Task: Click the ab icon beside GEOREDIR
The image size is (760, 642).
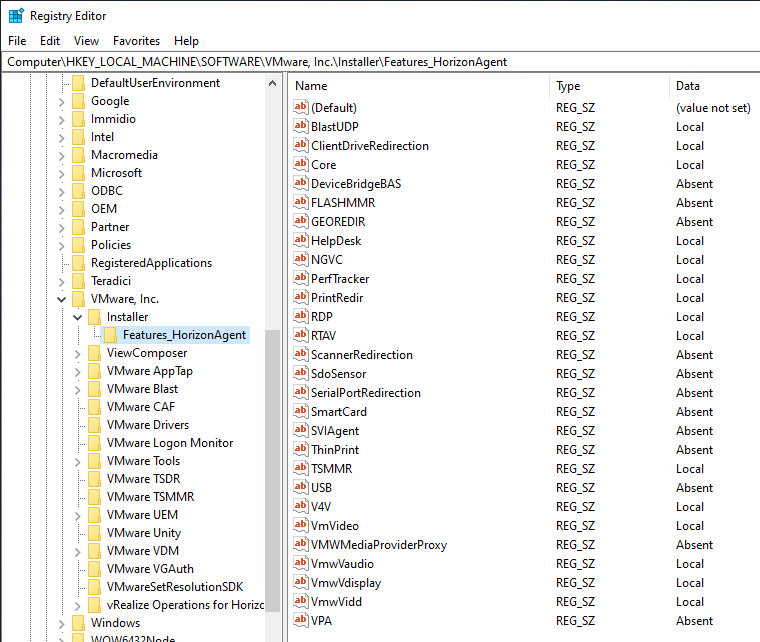Action: 301,221
